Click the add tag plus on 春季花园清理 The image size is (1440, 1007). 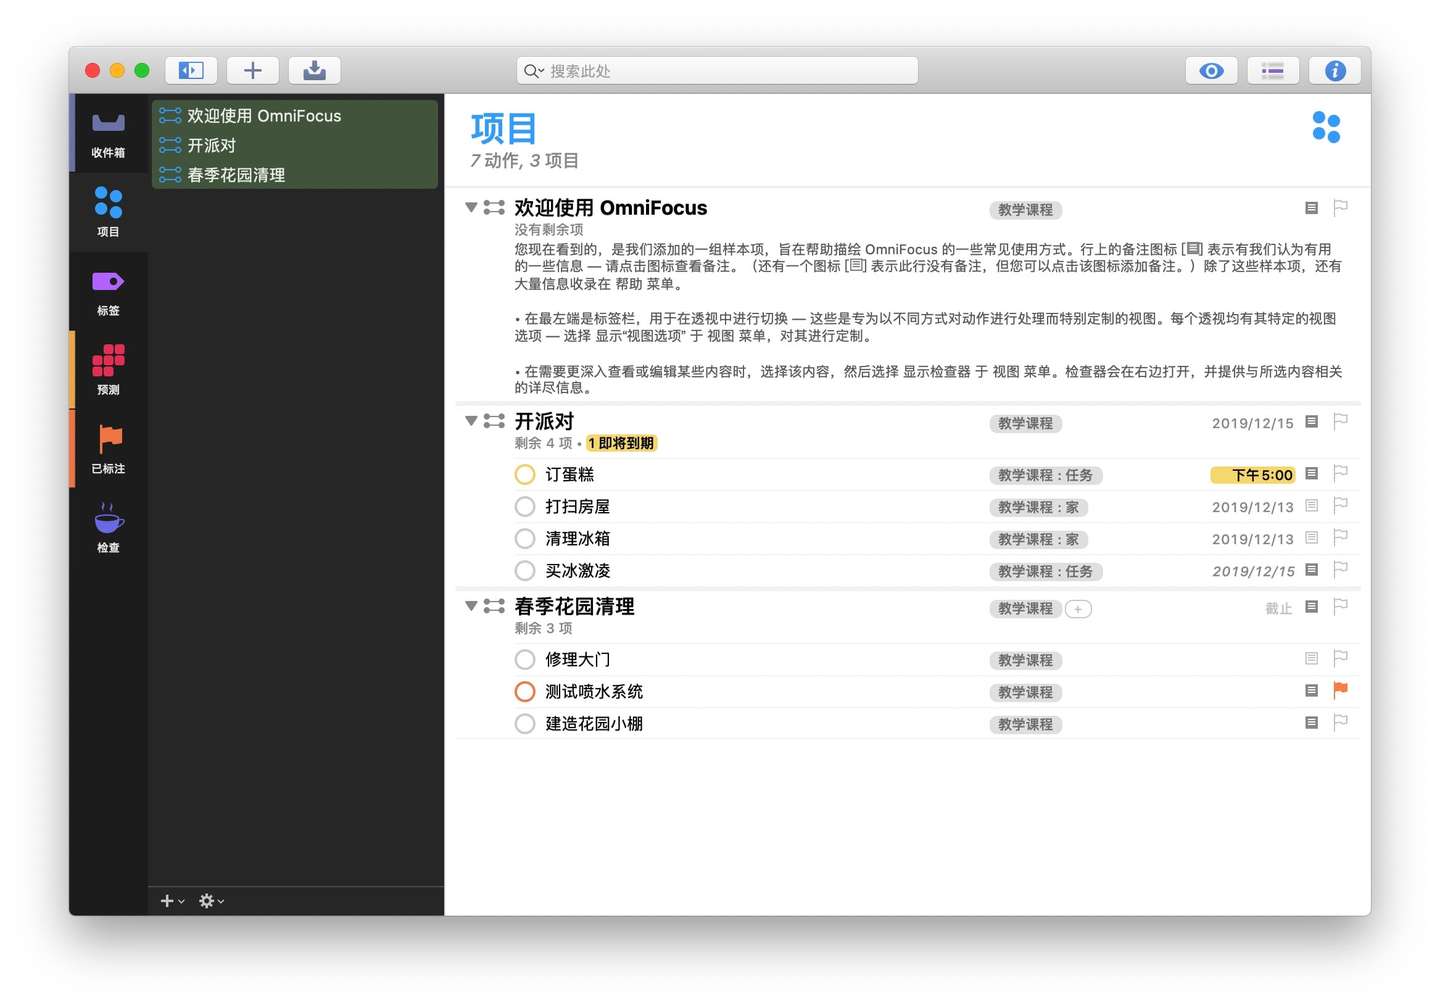[x=1078, y=609]
